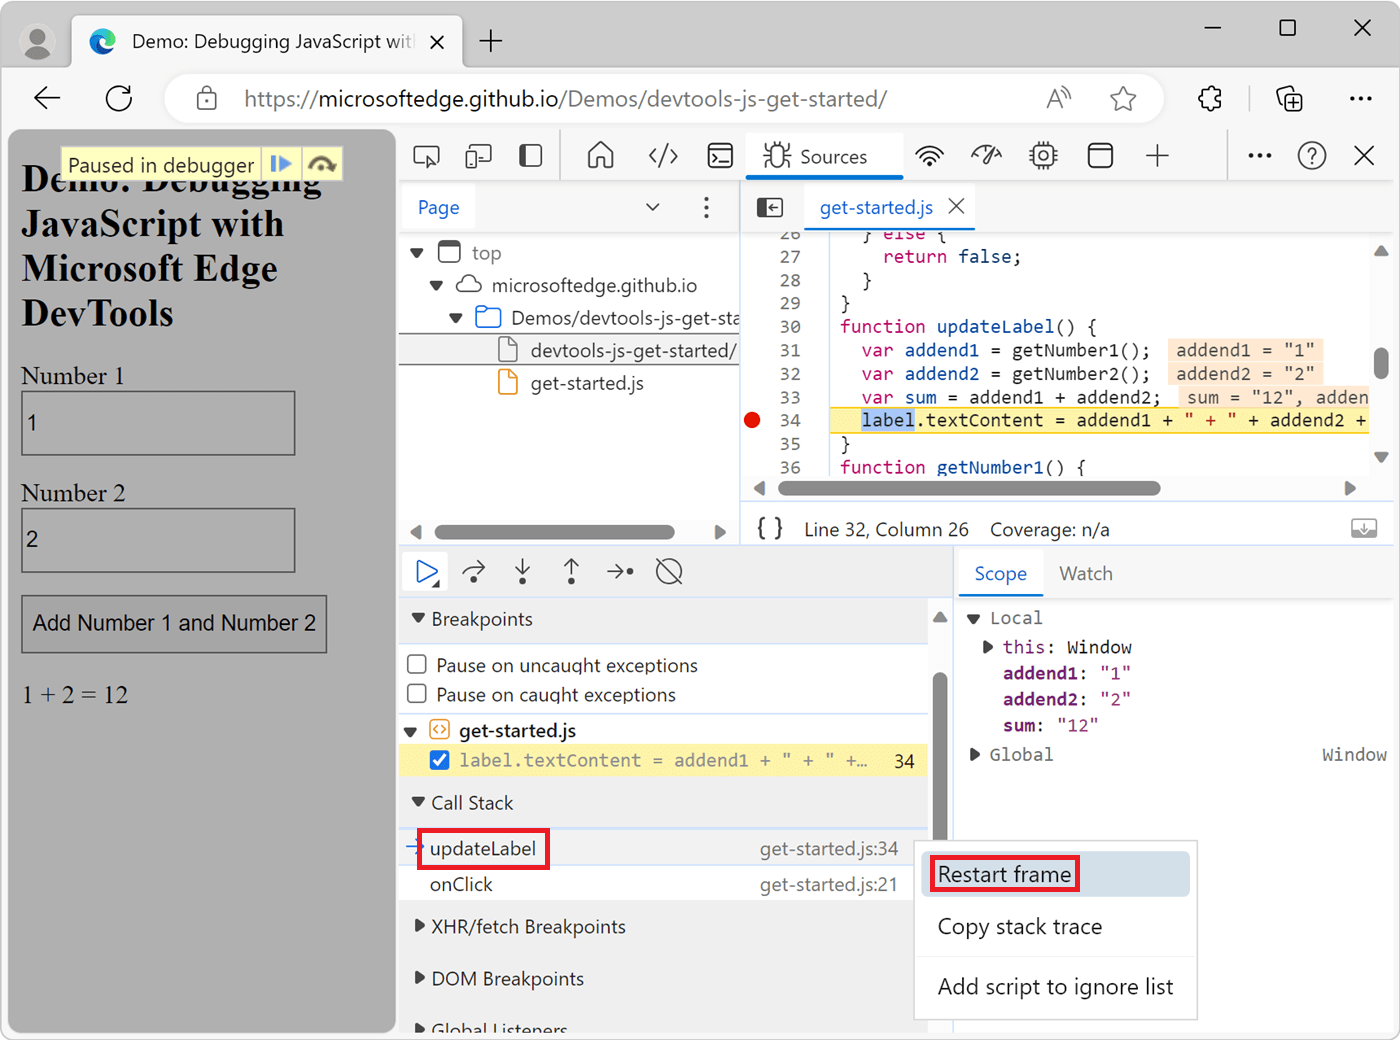1400x1040 pixels.
Task: Open the Console panel
Action: click(x=720, y=156)
